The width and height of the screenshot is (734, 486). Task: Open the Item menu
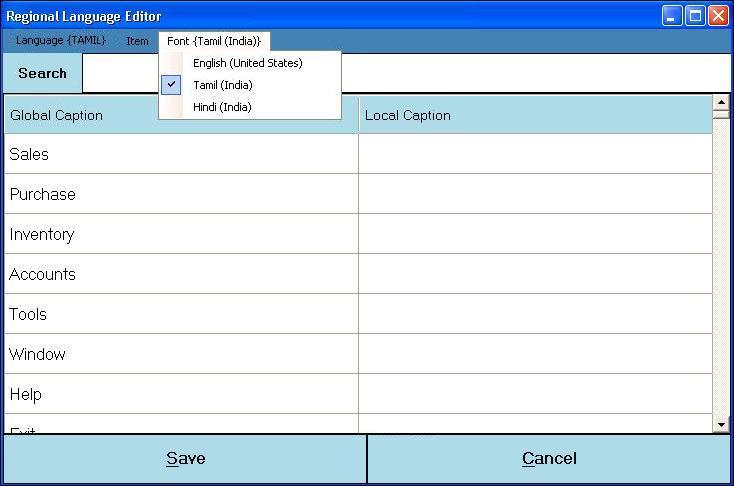[137, 41]
